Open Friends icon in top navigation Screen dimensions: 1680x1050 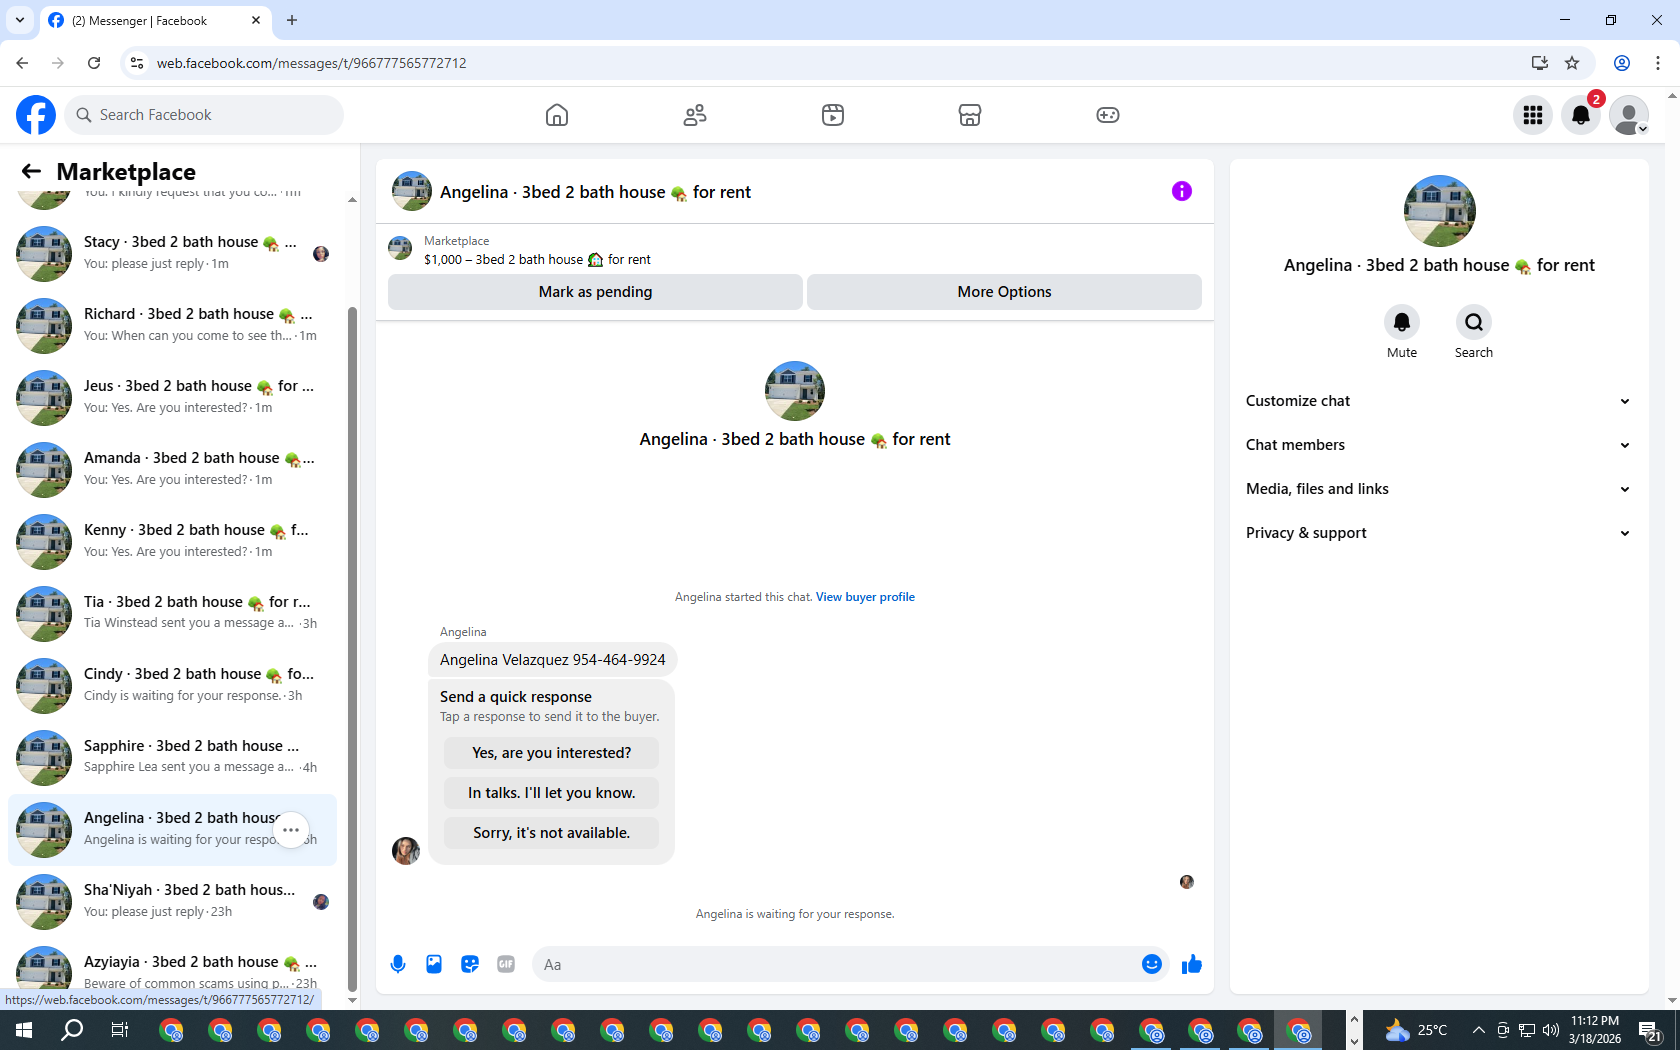[695, 115]
